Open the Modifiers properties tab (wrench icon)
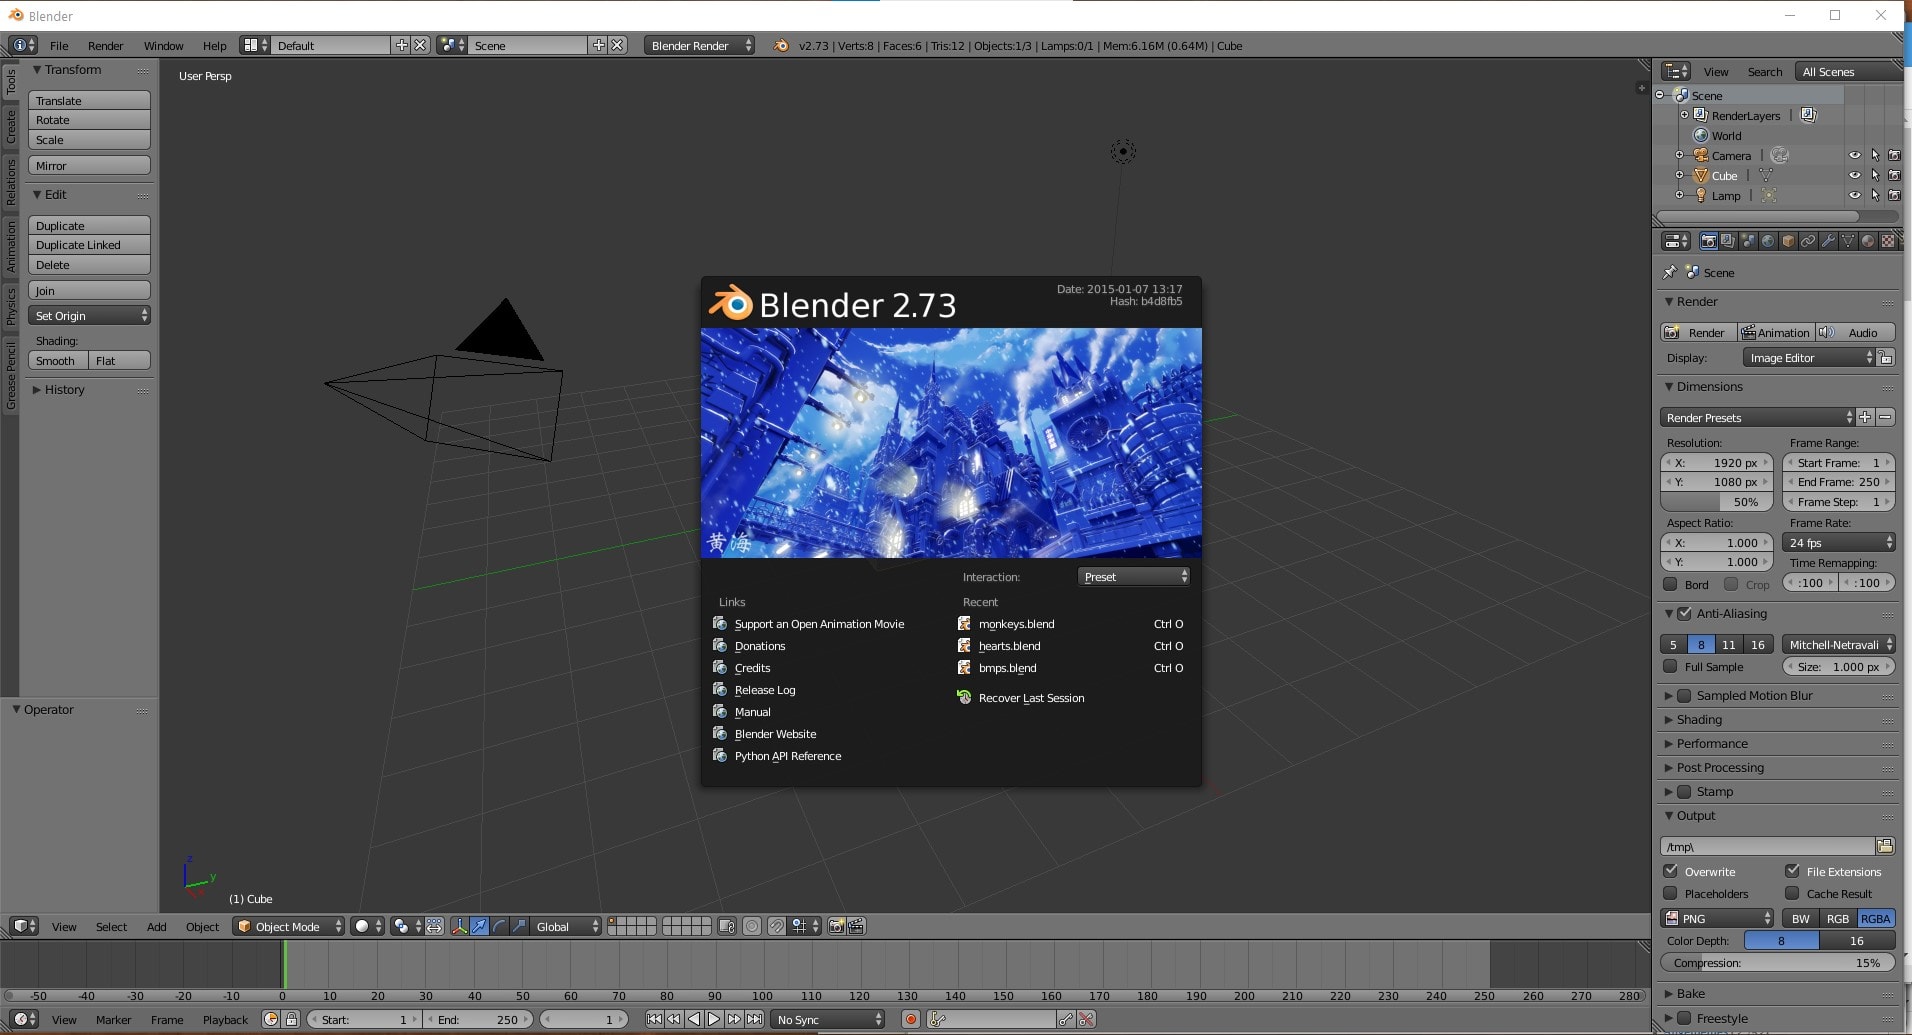The width and height of the screenshot is (1912, 1035). (1828, 241)
